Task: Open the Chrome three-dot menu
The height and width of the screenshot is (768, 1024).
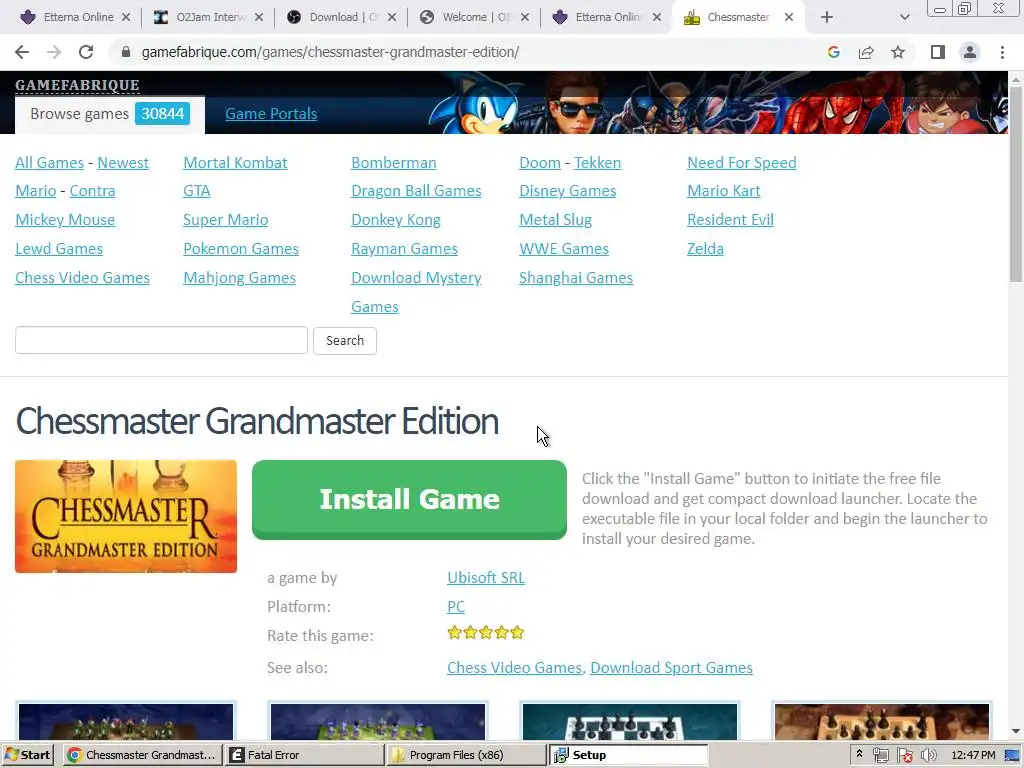Action: (x=1002, y=52)
